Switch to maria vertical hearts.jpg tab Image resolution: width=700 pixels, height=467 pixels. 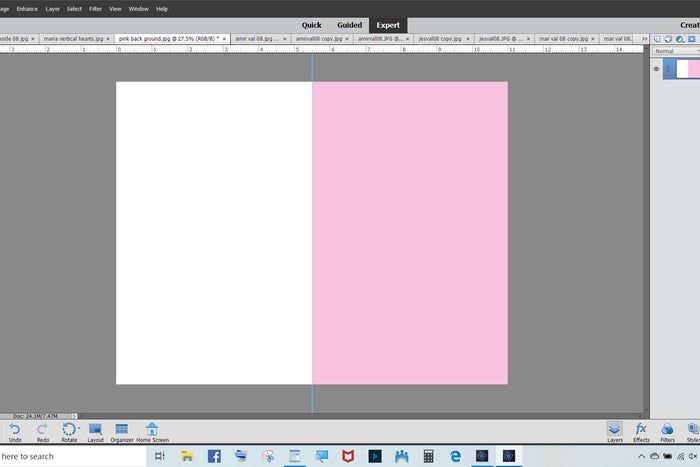74,38
